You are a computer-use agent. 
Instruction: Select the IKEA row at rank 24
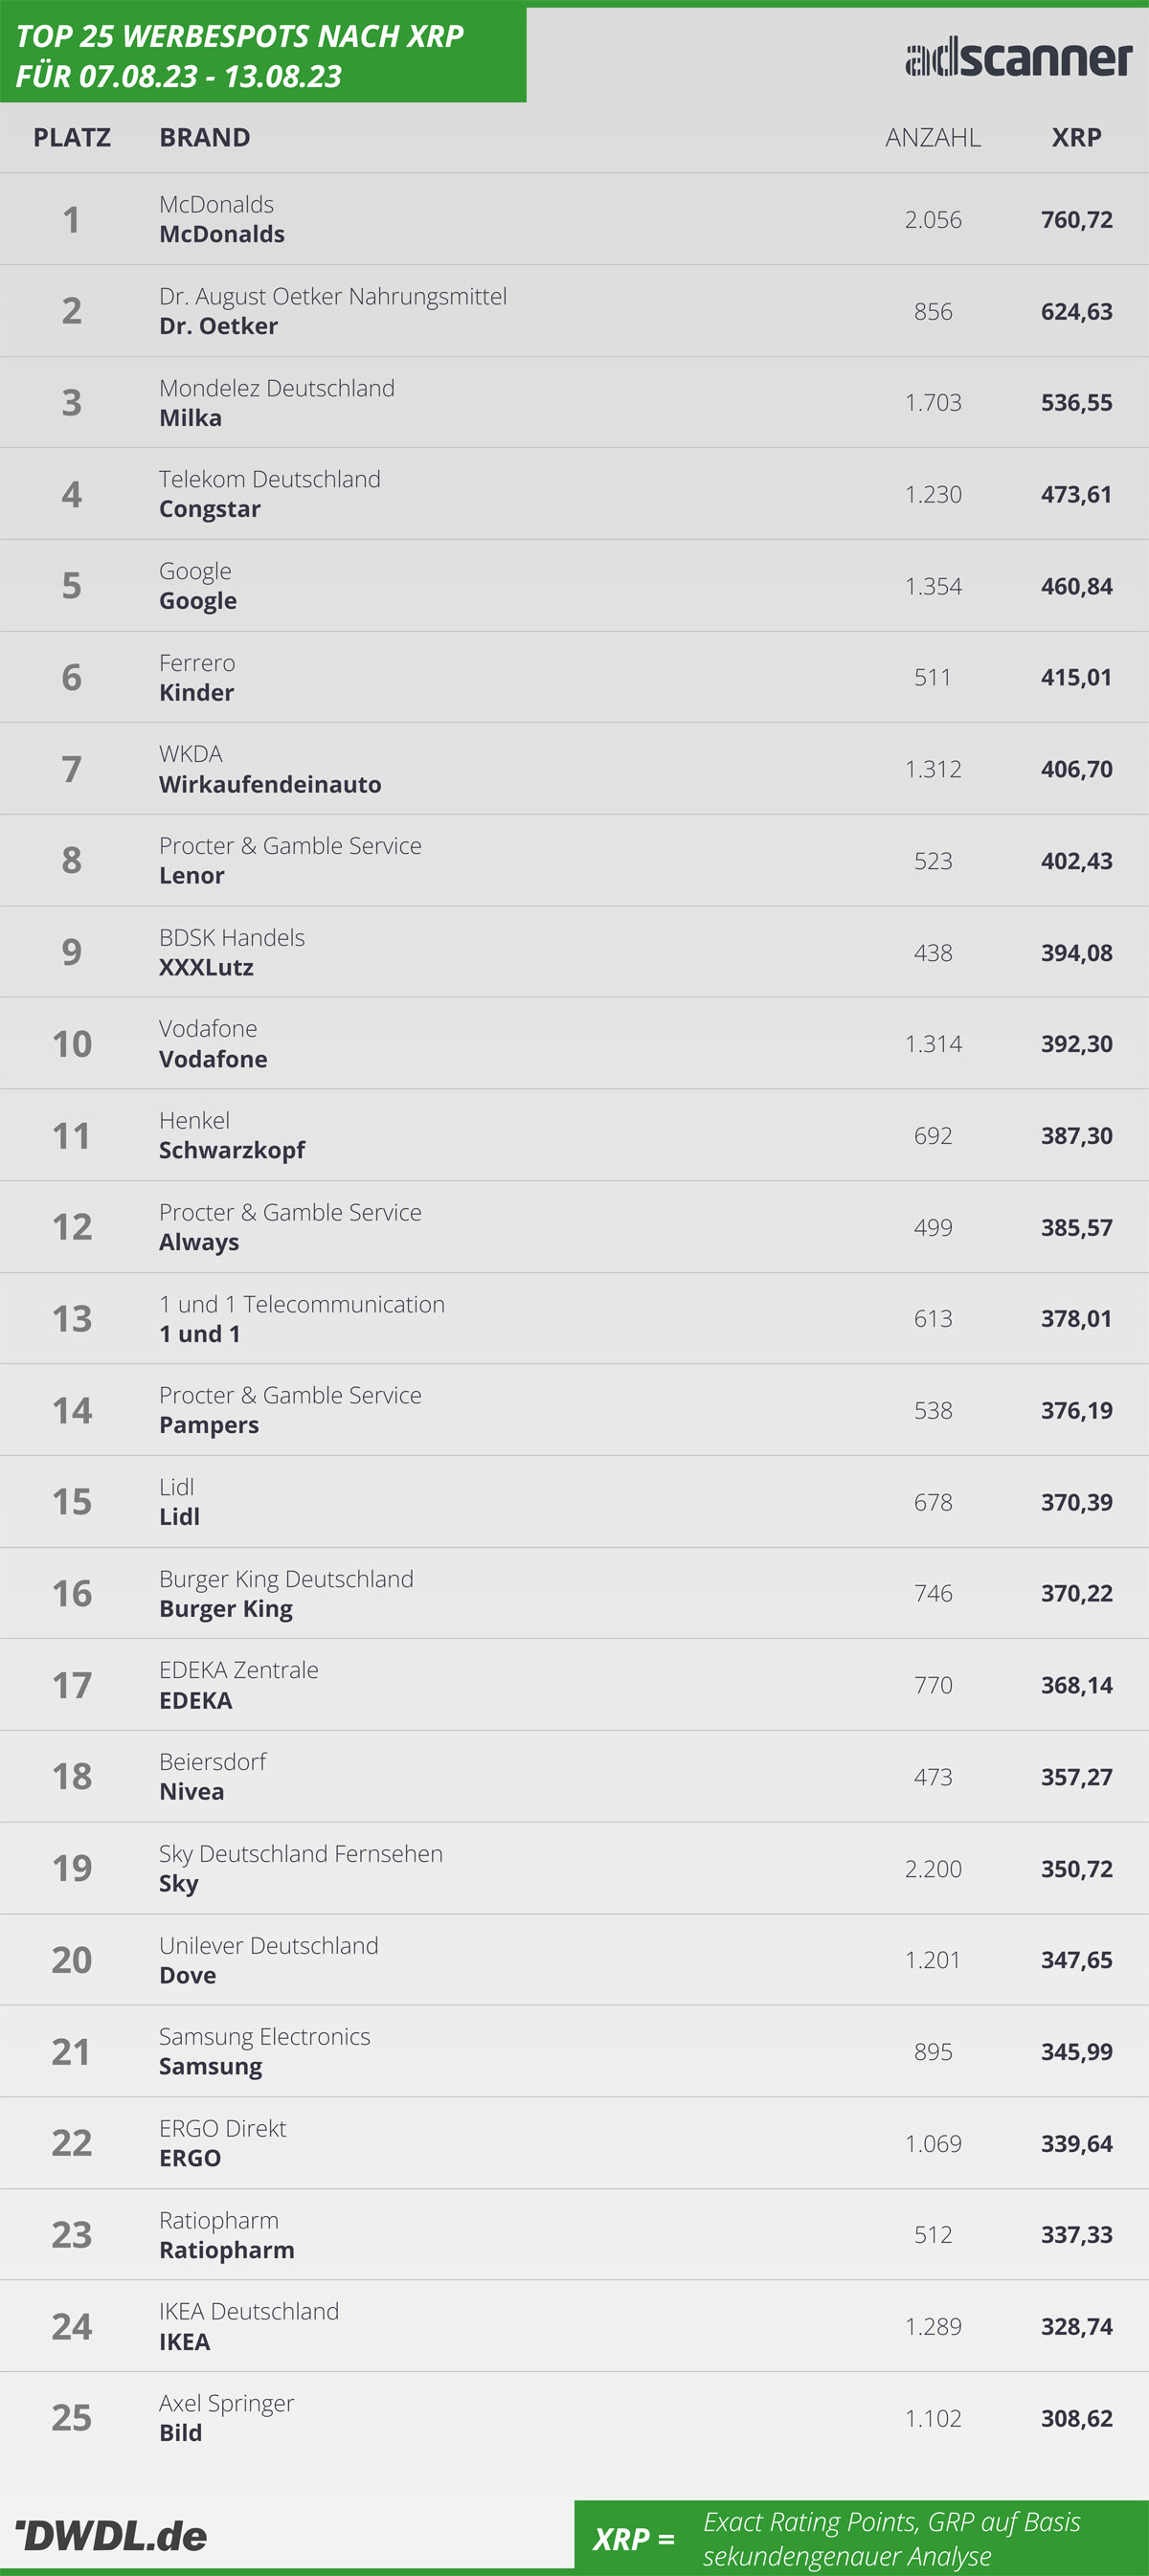(x=574, y=2326)
